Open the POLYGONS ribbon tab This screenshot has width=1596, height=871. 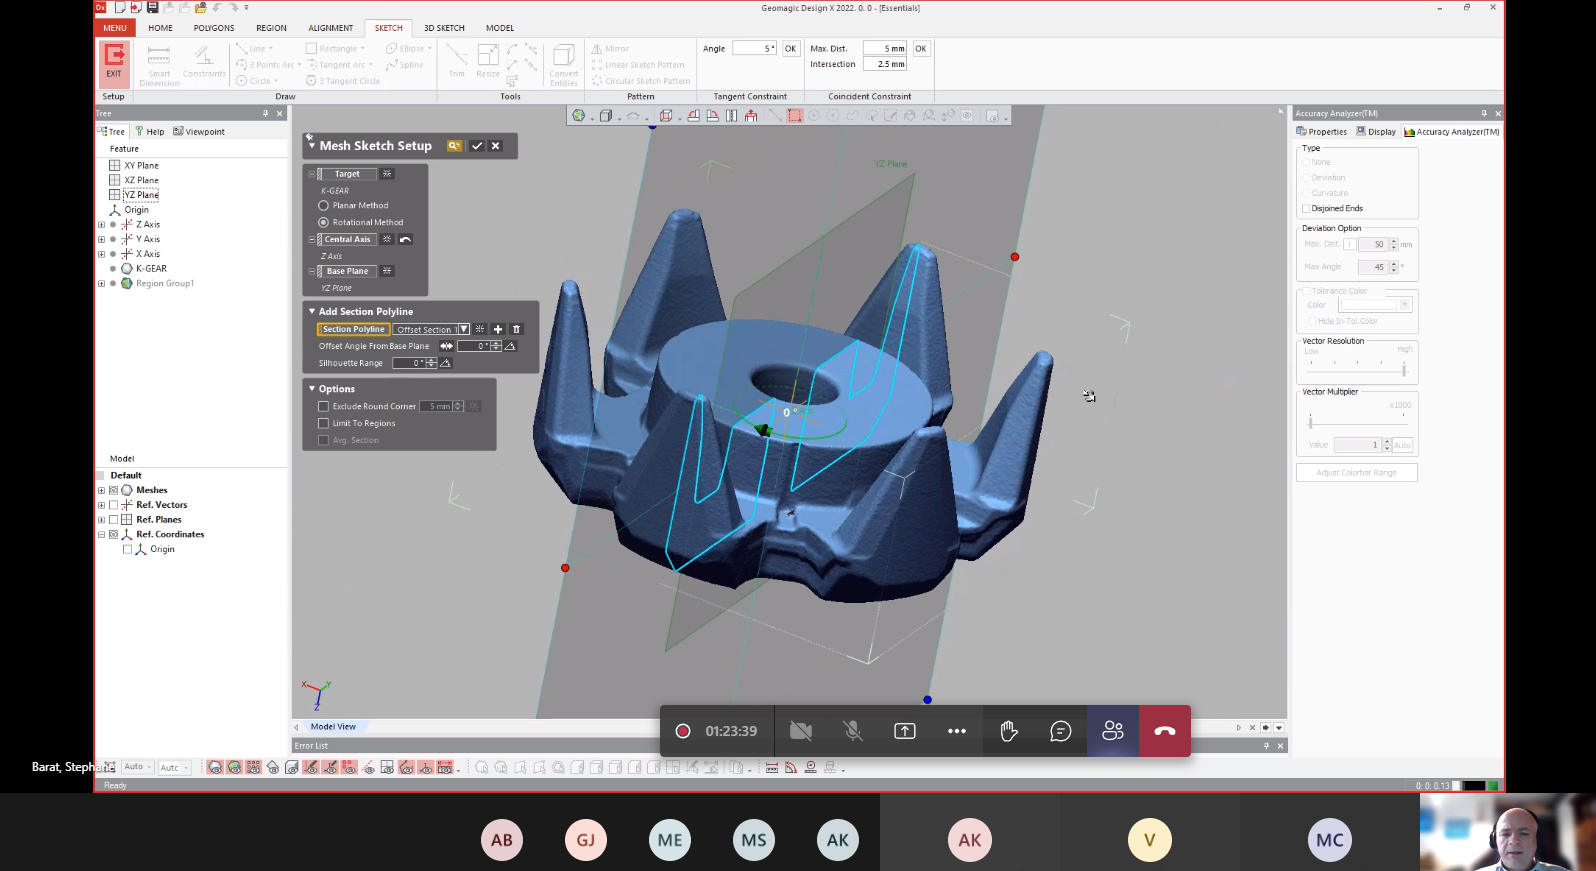point(214,28)
